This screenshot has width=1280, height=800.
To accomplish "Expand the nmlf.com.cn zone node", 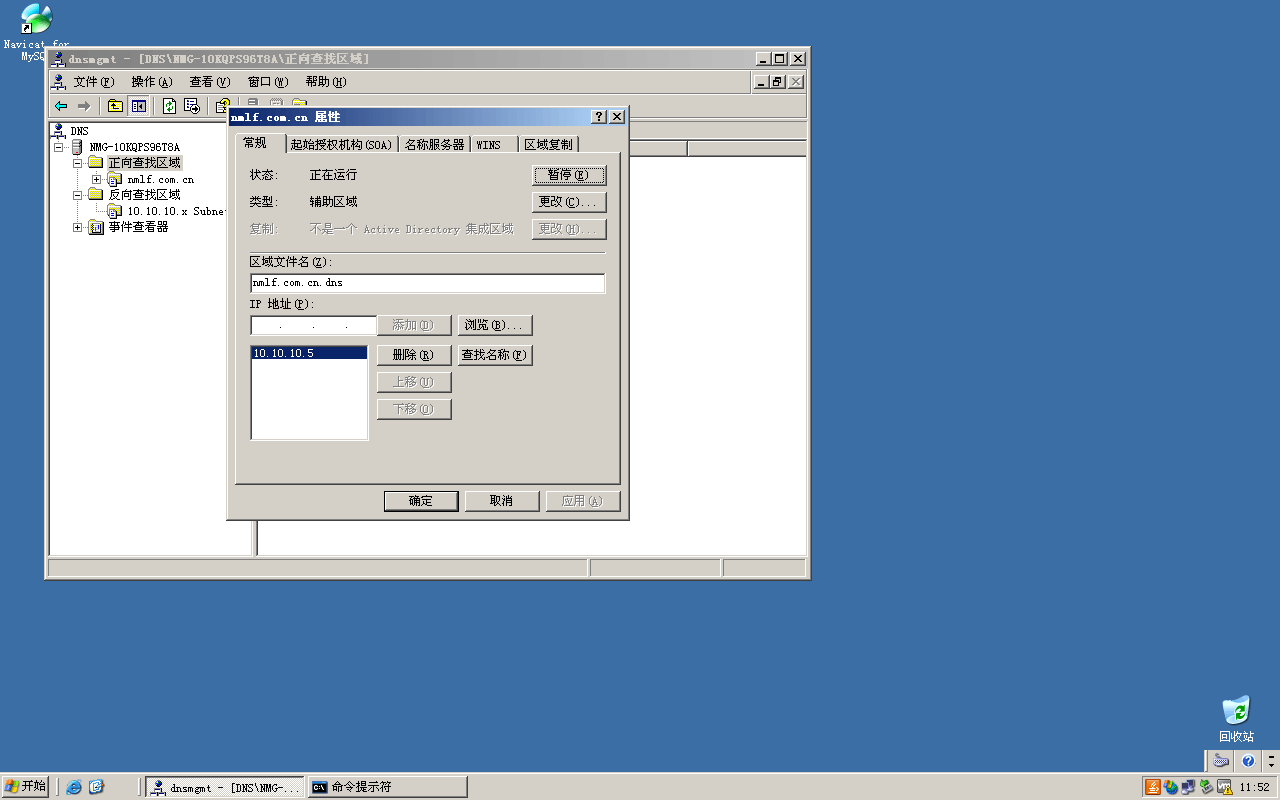I will point(97,179).
